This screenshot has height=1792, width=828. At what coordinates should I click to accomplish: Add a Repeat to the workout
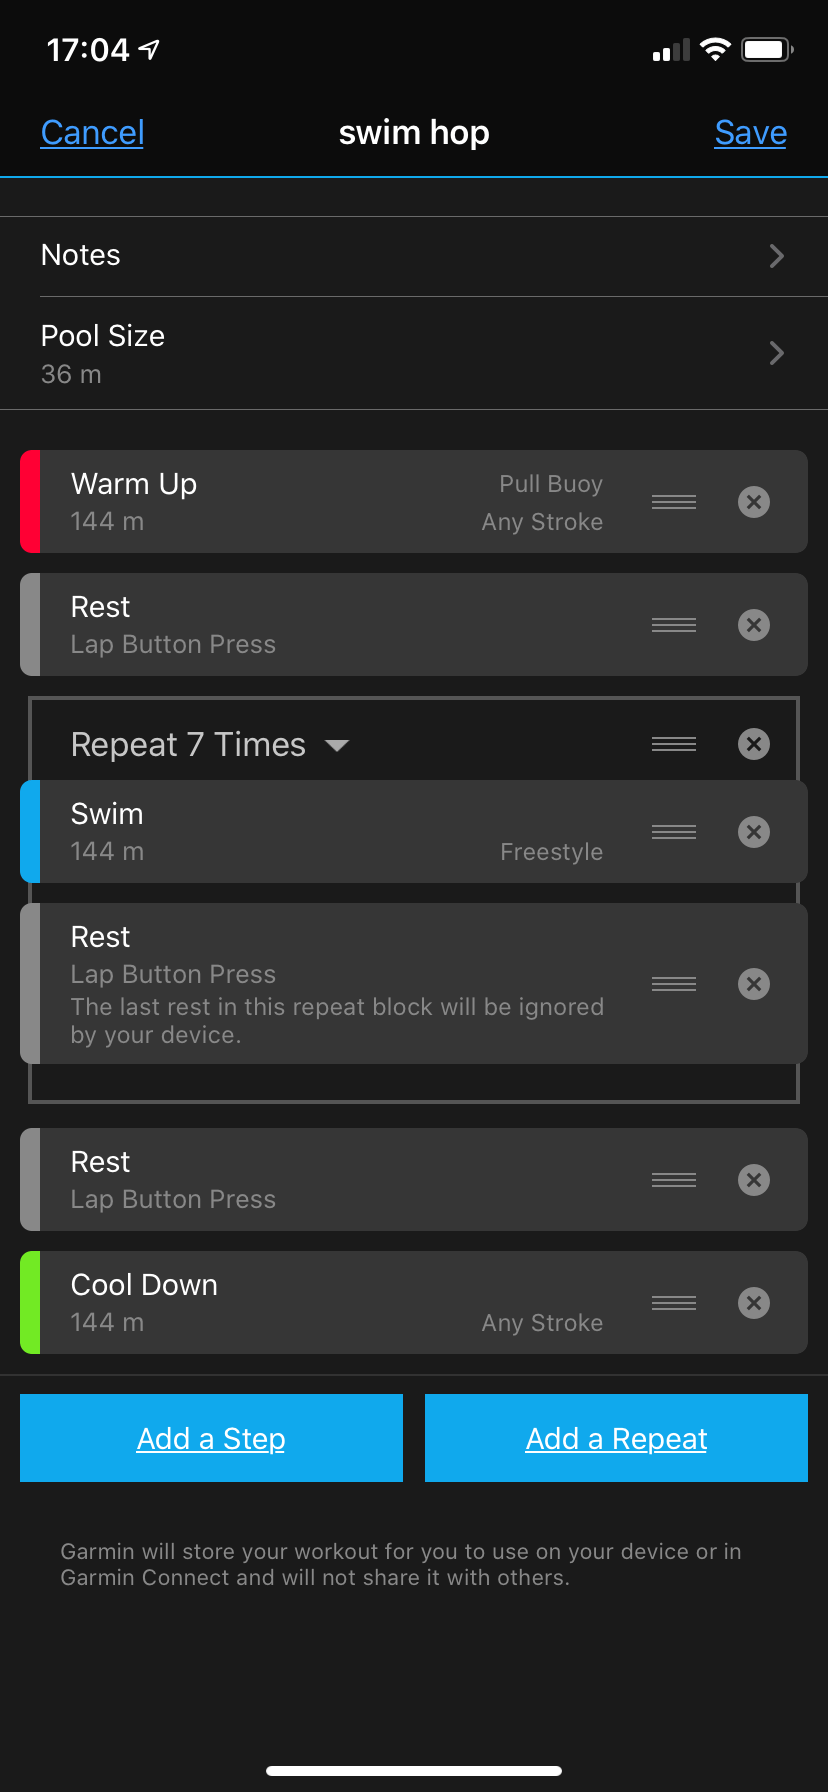tap(616, 1437)
